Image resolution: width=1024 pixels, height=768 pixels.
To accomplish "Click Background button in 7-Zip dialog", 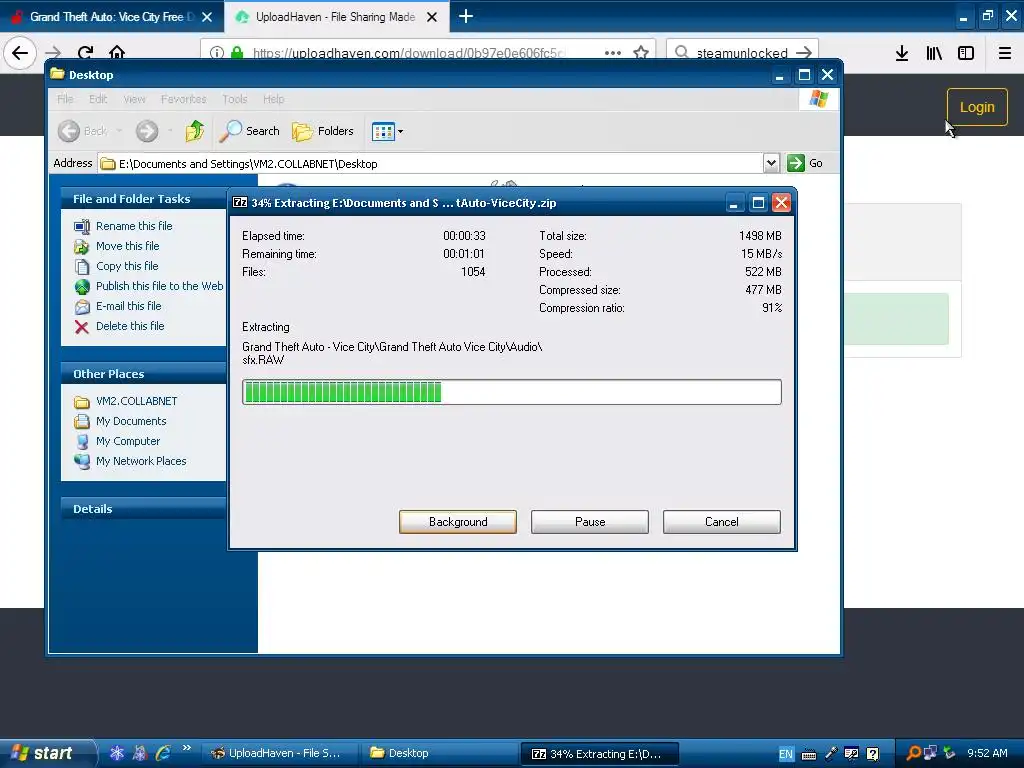I will (458, 522).
